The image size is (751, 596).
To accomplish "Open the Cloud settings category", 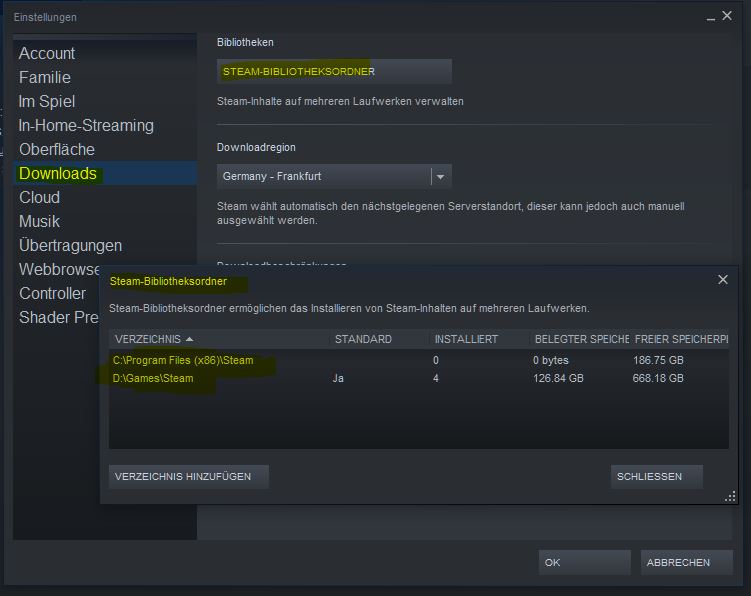I will 105,197.
